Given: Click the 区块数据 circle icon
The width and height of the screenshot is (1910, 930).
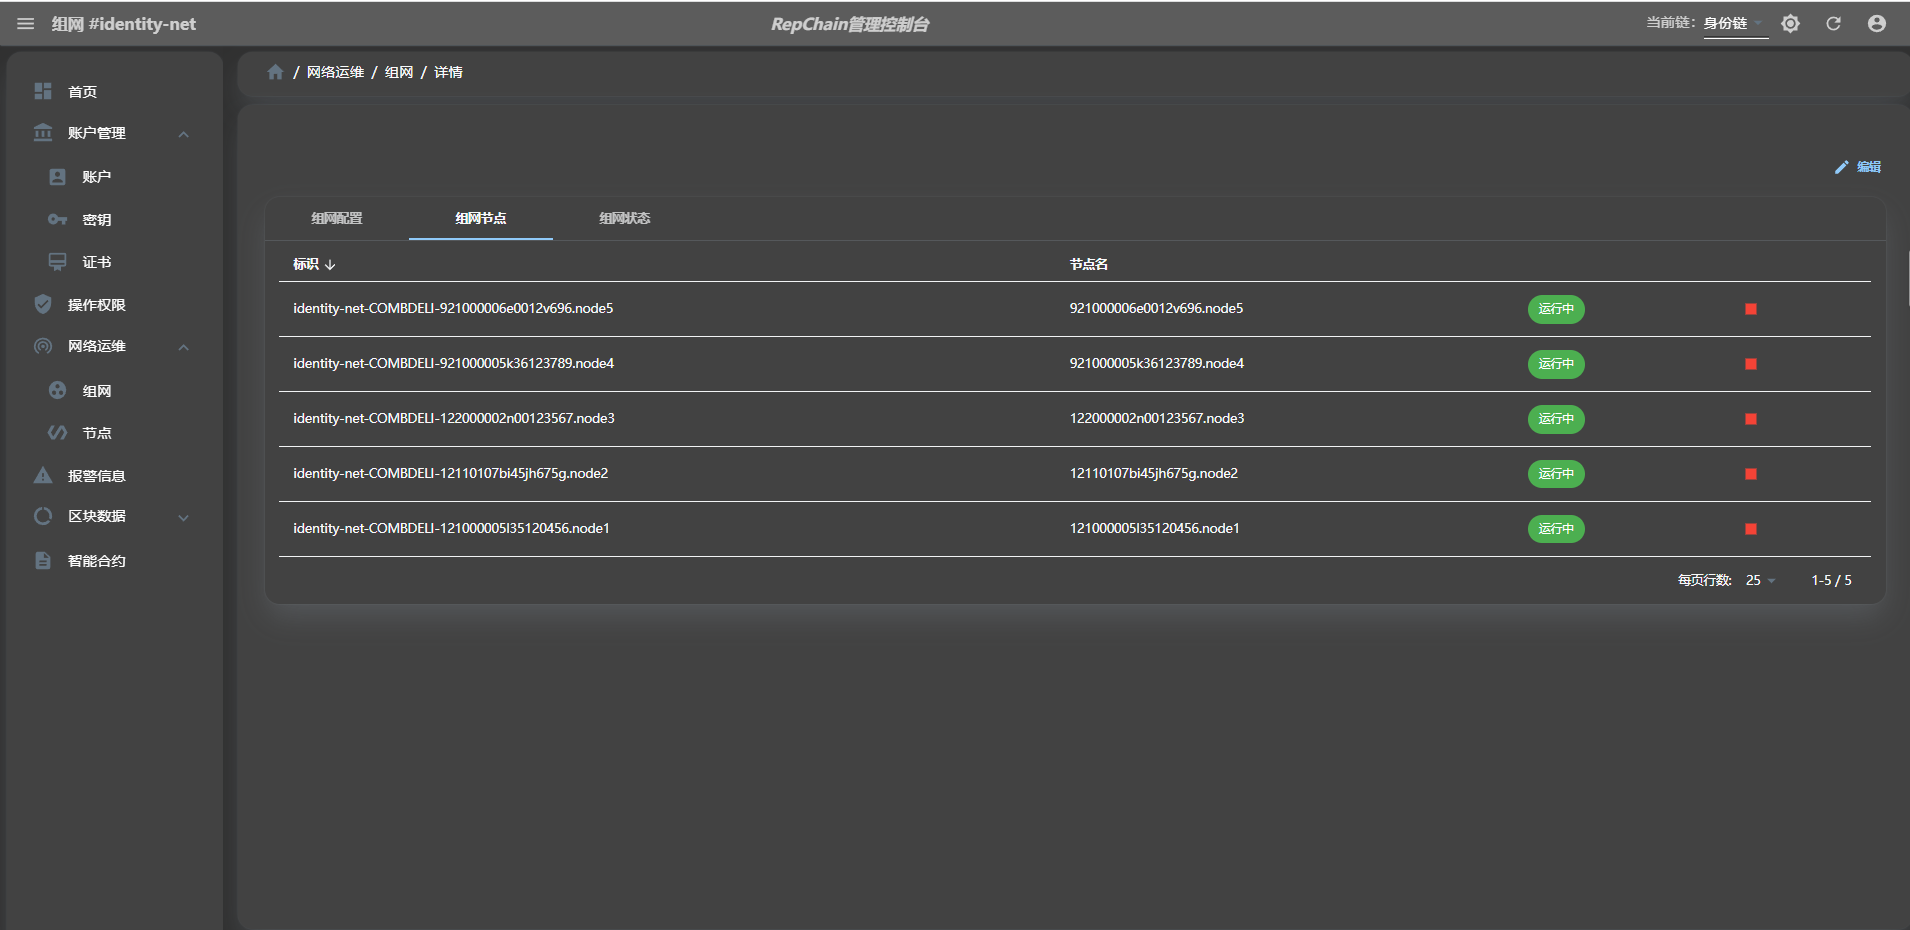Looking at the screenshot, I should point(43,516).
